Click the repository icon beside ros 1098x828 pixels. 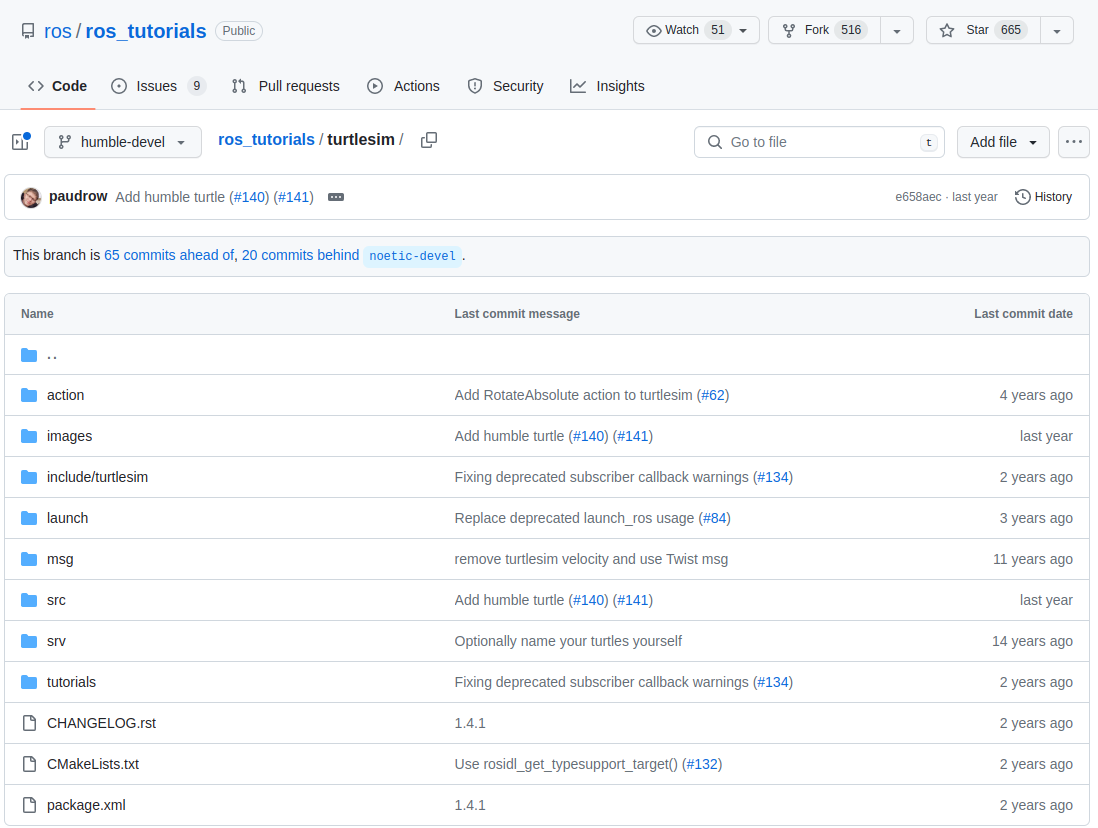(28, 32)
